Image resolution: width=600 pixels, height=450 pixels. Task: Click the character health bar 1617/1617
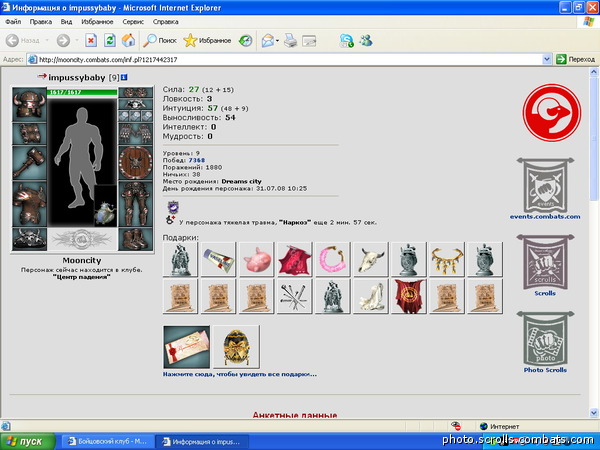(82, 92)
